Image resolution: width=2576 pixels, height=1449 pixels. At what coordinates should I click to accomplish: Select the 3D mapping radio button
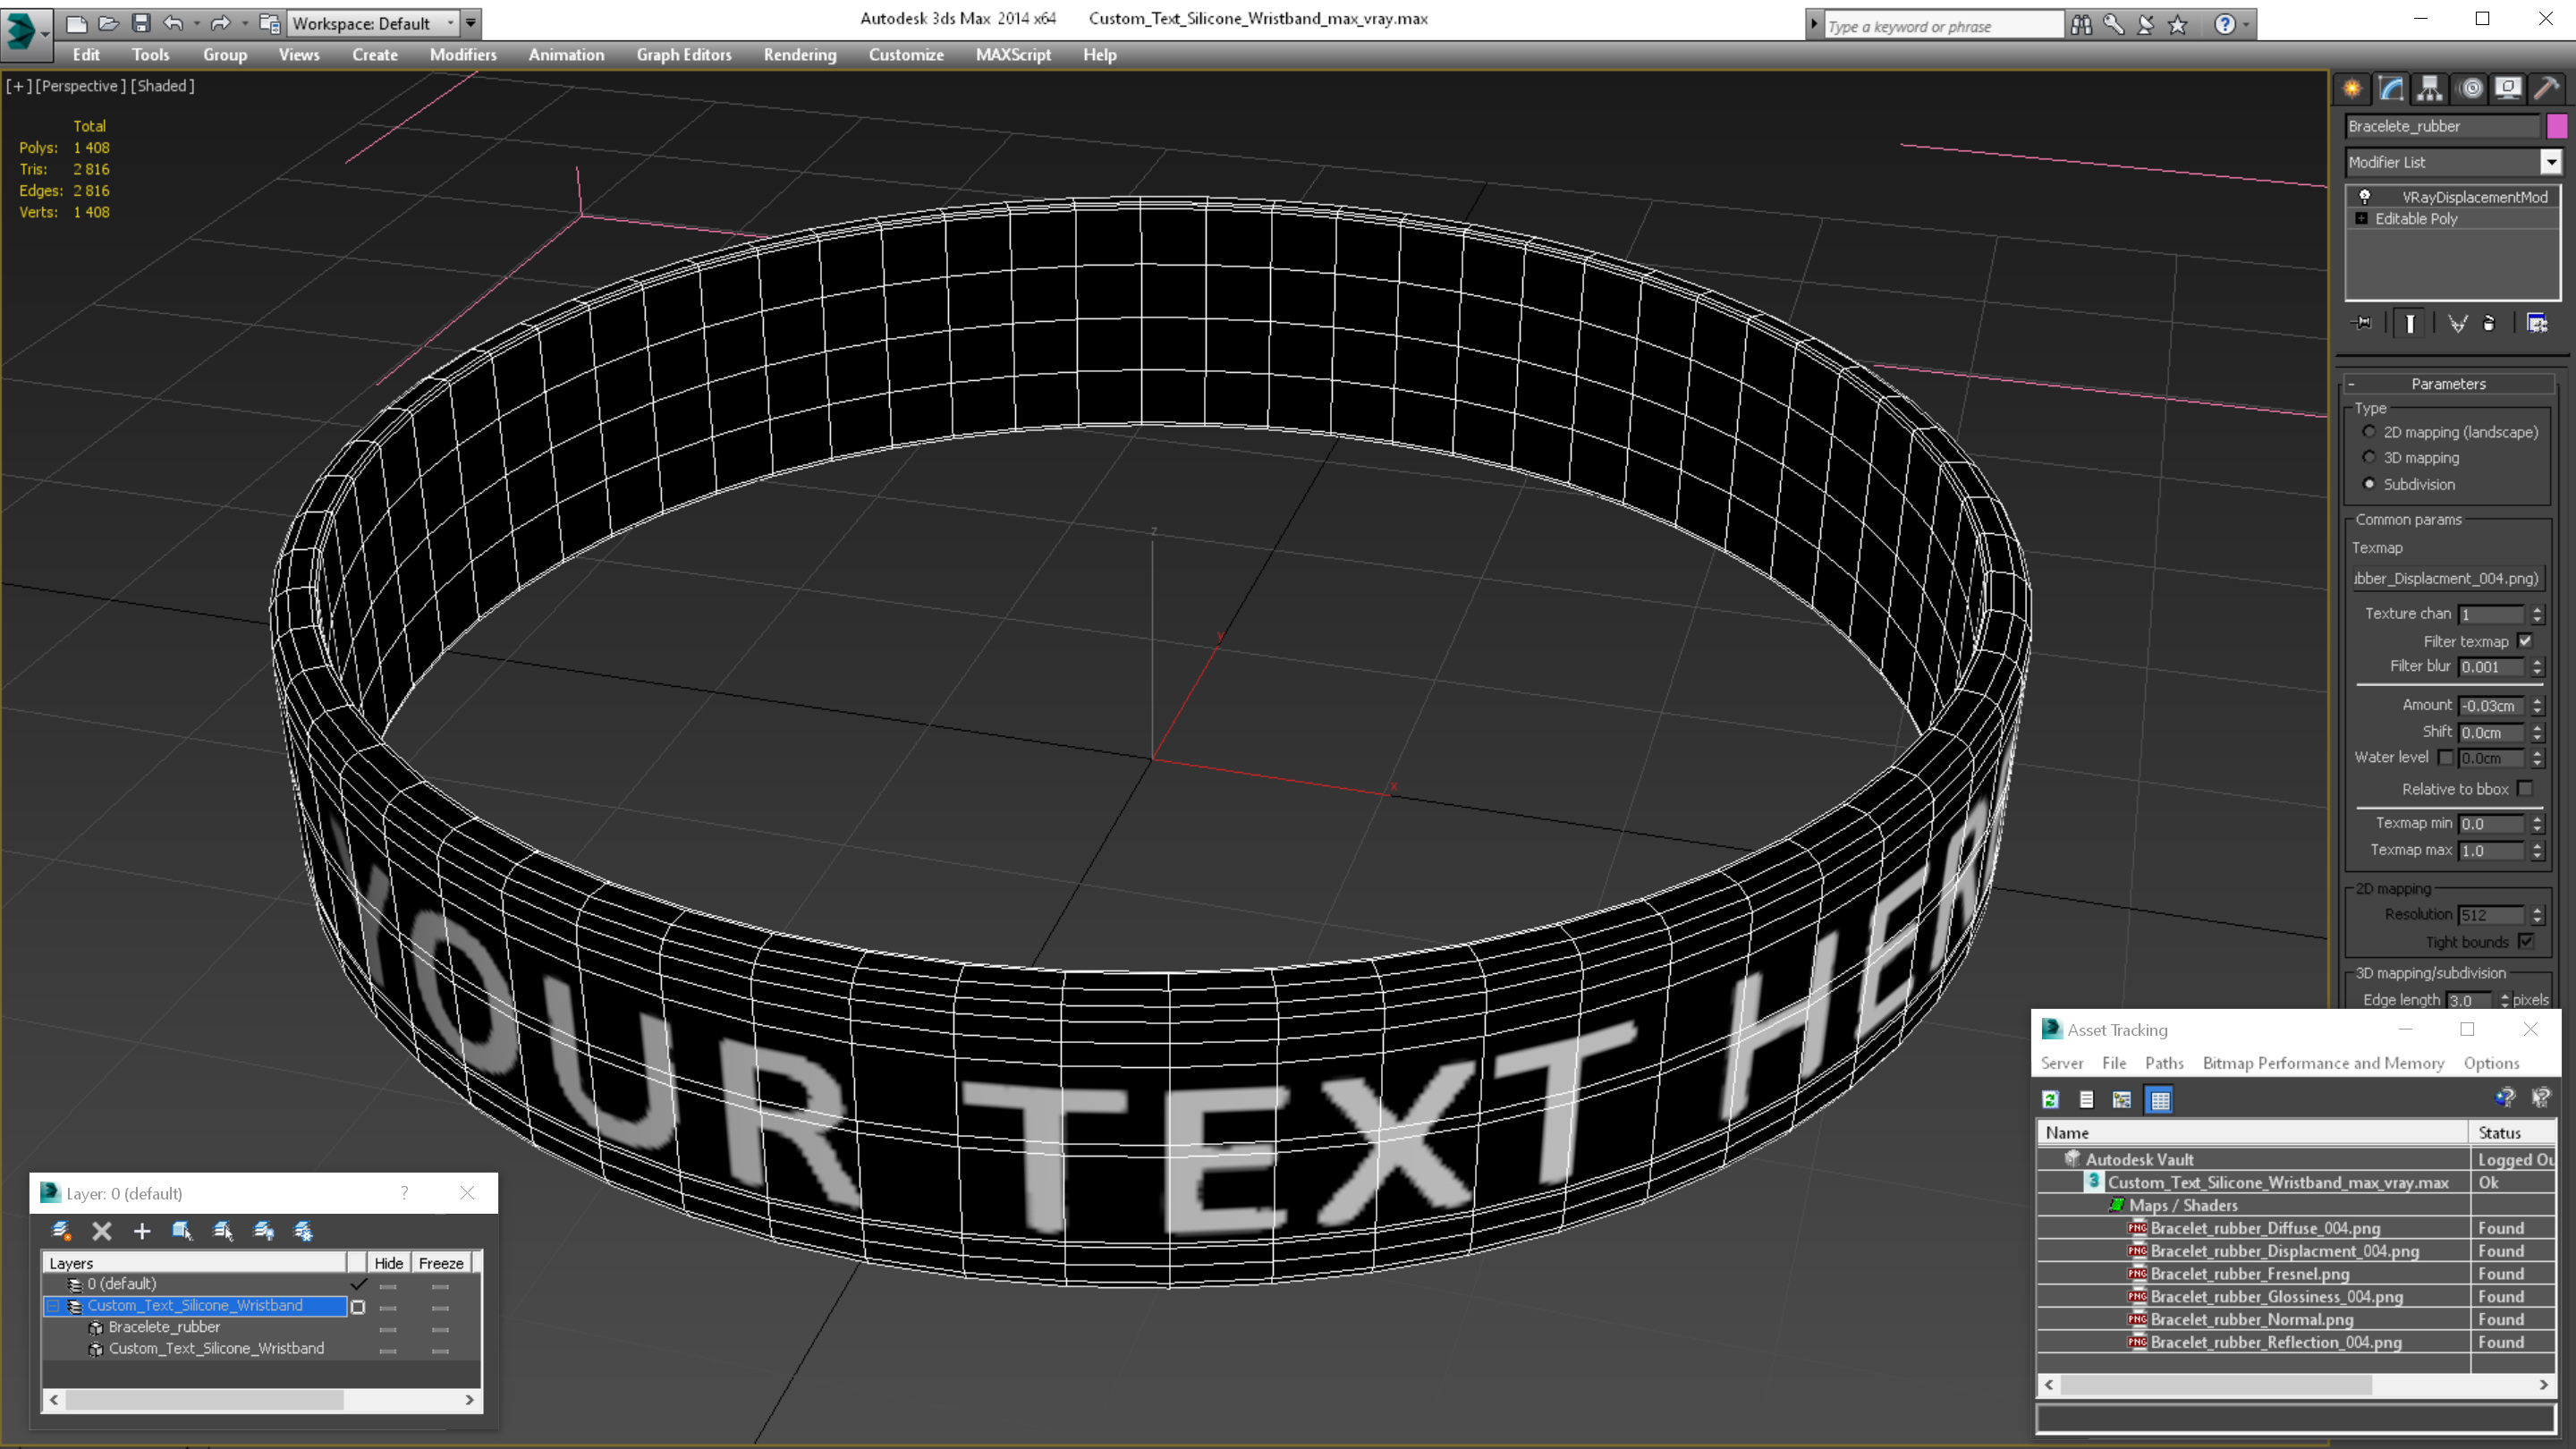click(2369, 457)
